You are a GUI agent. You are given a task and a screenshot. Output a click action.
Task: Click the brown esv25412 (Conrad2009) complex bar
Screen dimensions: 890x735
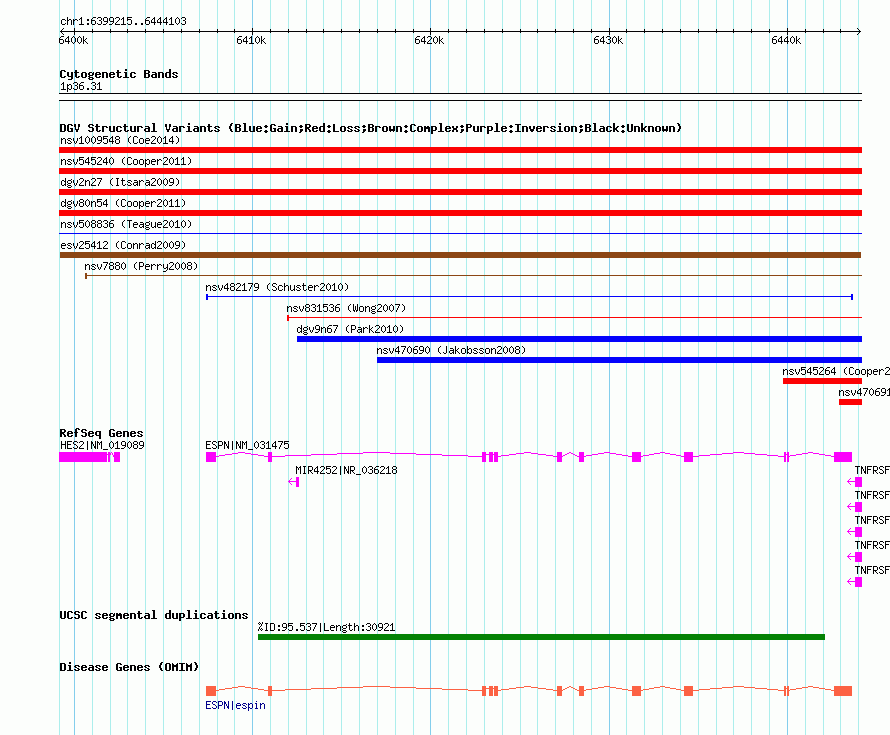pyautogui.click(x=460, y=255)
